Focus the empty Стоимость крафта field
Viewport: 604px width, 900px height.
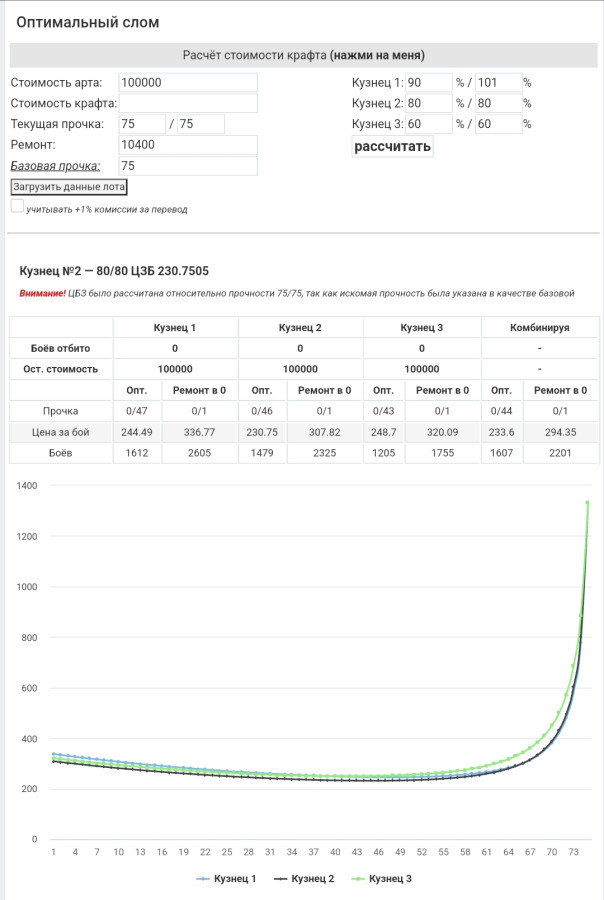click(x=188, y=103)
